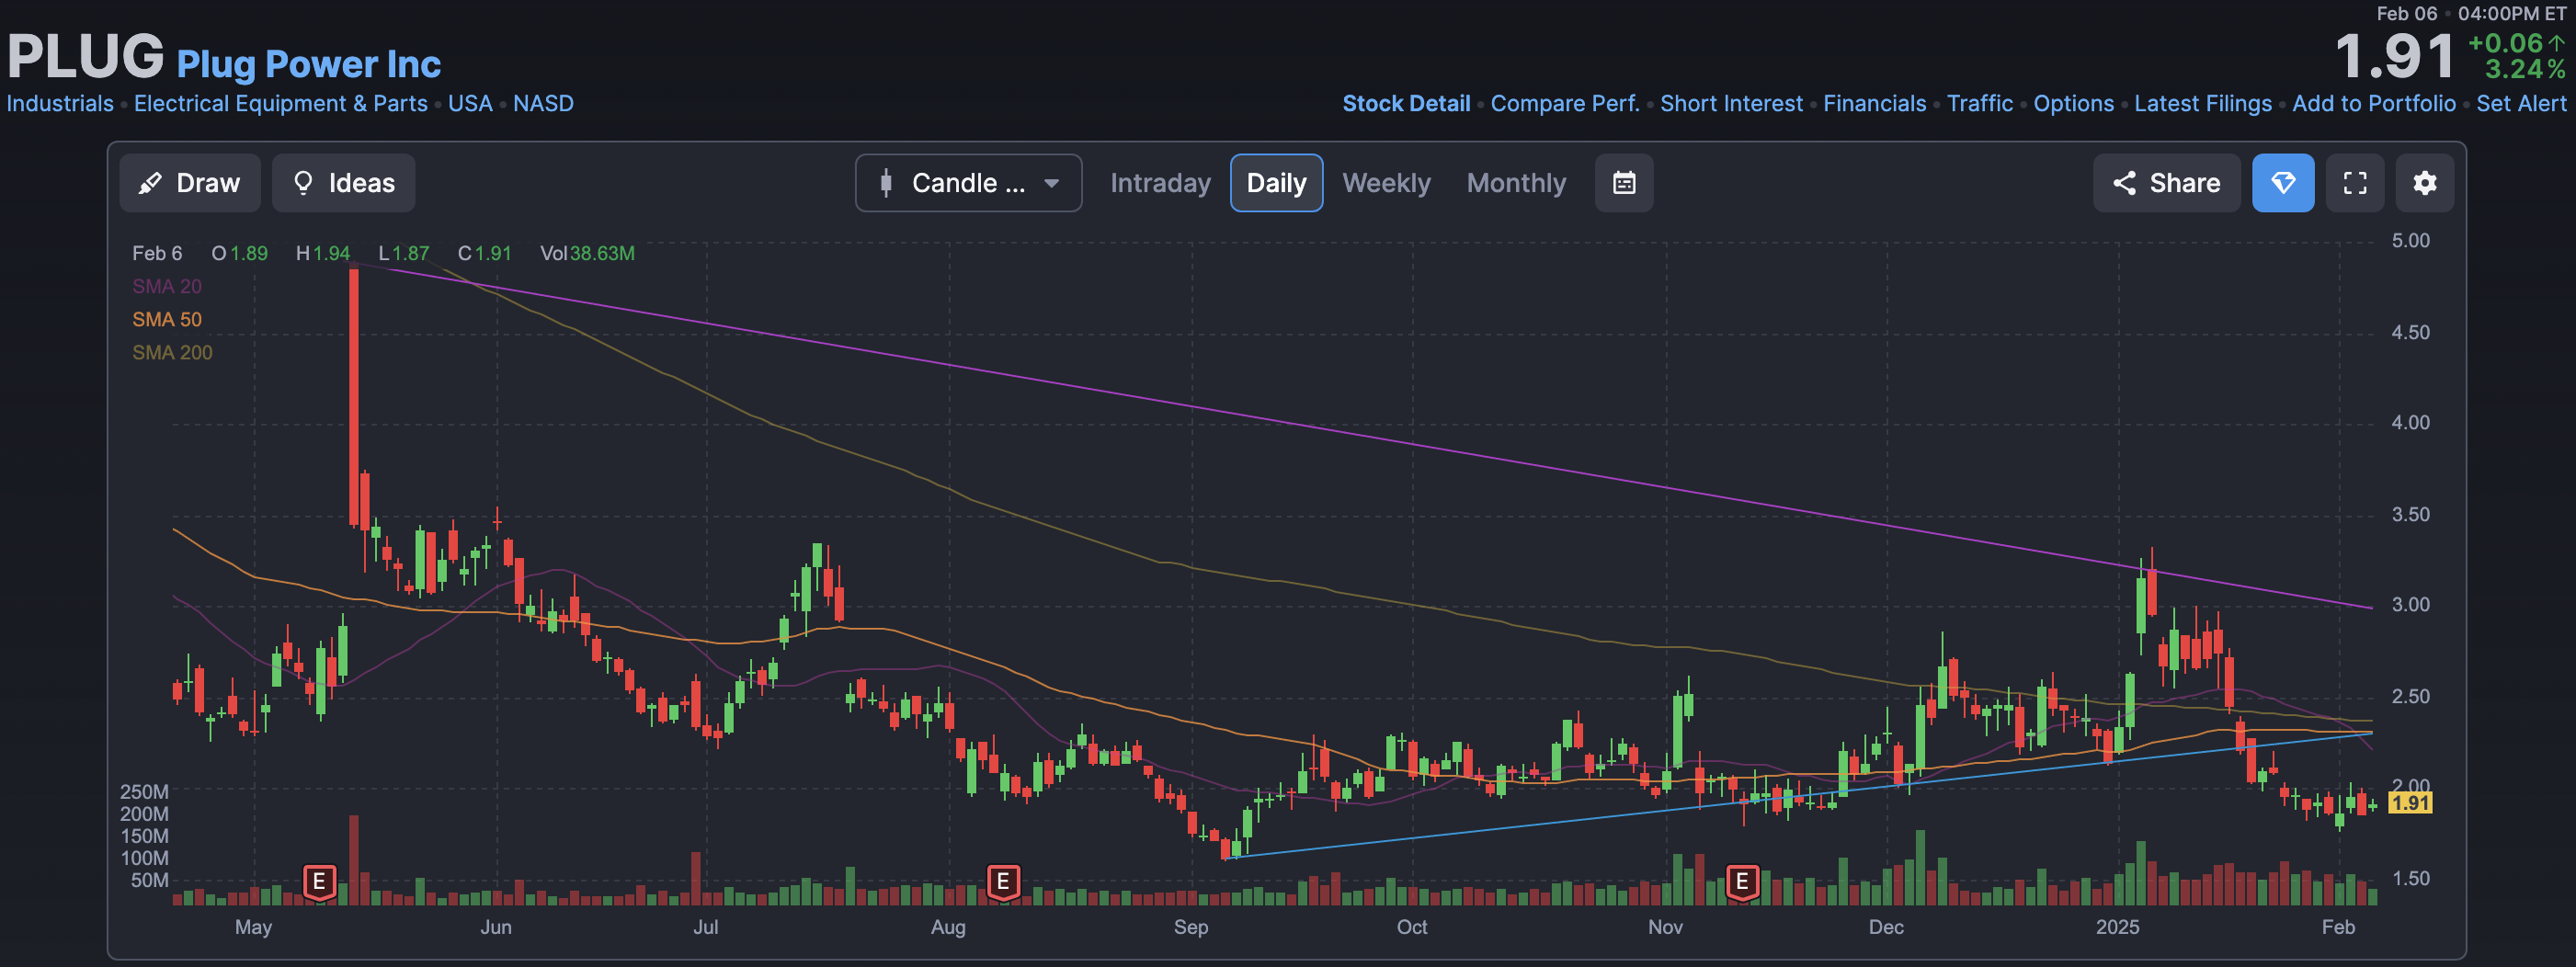Image resolution: width=2576 pixels, height=967 pixels.
Task: Open the Ideas panel
Action: click(x=343, y=183)
